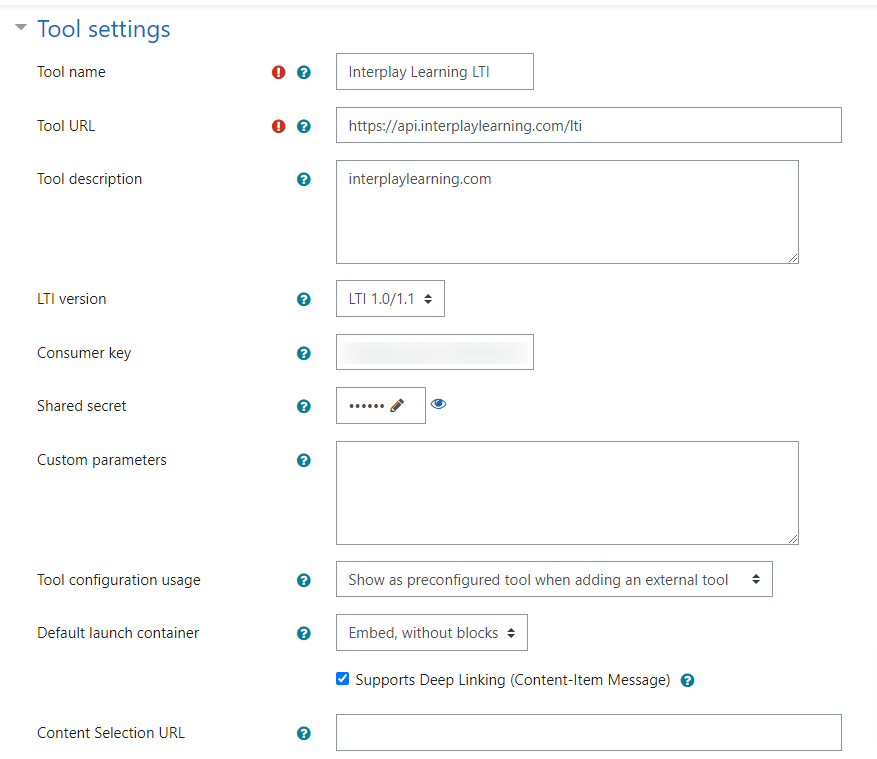Focus the Tool URL input field
This screenshot has height=759, width=877.
point(588,125)
